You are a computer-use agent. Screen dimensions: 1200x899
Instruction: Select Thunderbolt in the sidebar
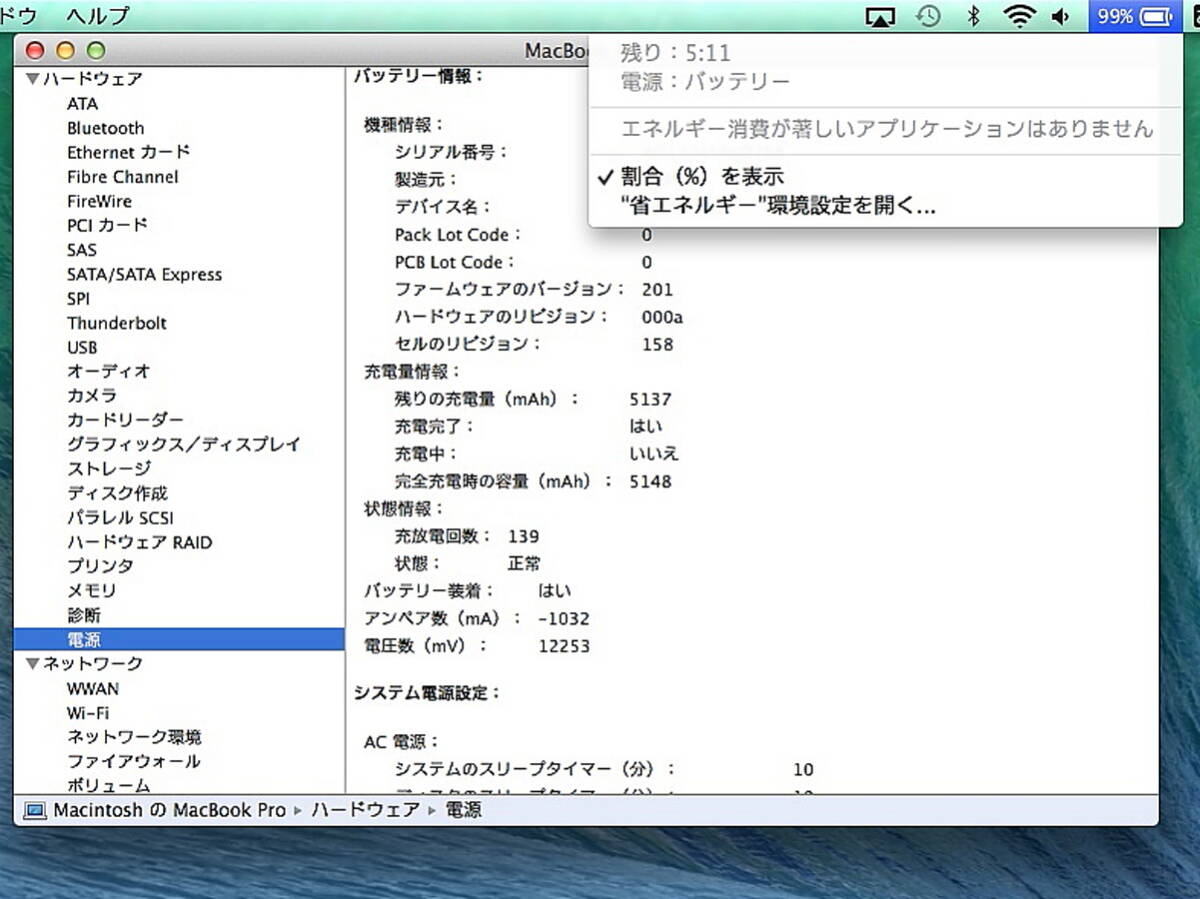[117, 323]
